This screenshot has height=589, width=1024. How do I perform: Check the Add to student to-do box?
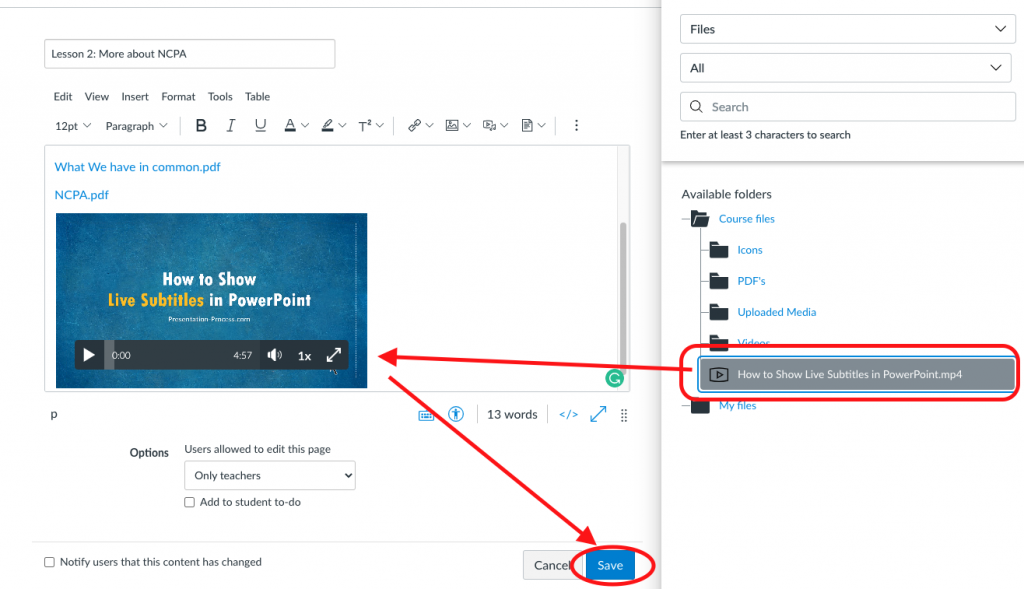coord(189,502)
